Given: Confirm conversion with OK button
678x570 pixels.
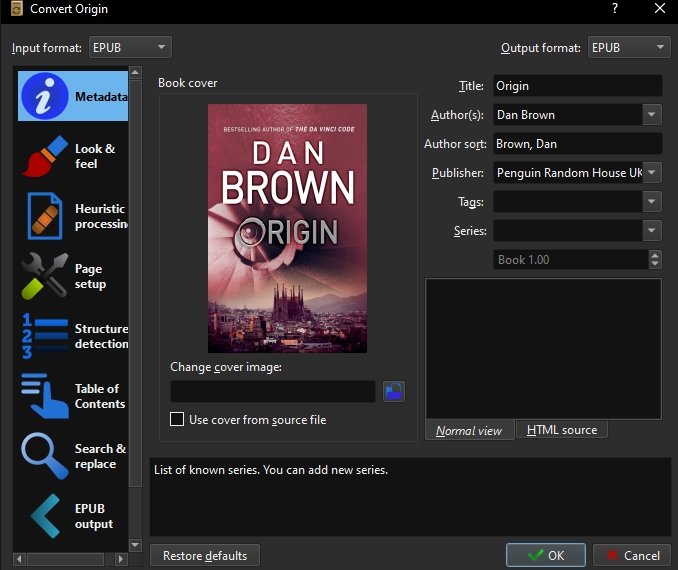Looking at the screenshot, I should (x=546, y=555).
